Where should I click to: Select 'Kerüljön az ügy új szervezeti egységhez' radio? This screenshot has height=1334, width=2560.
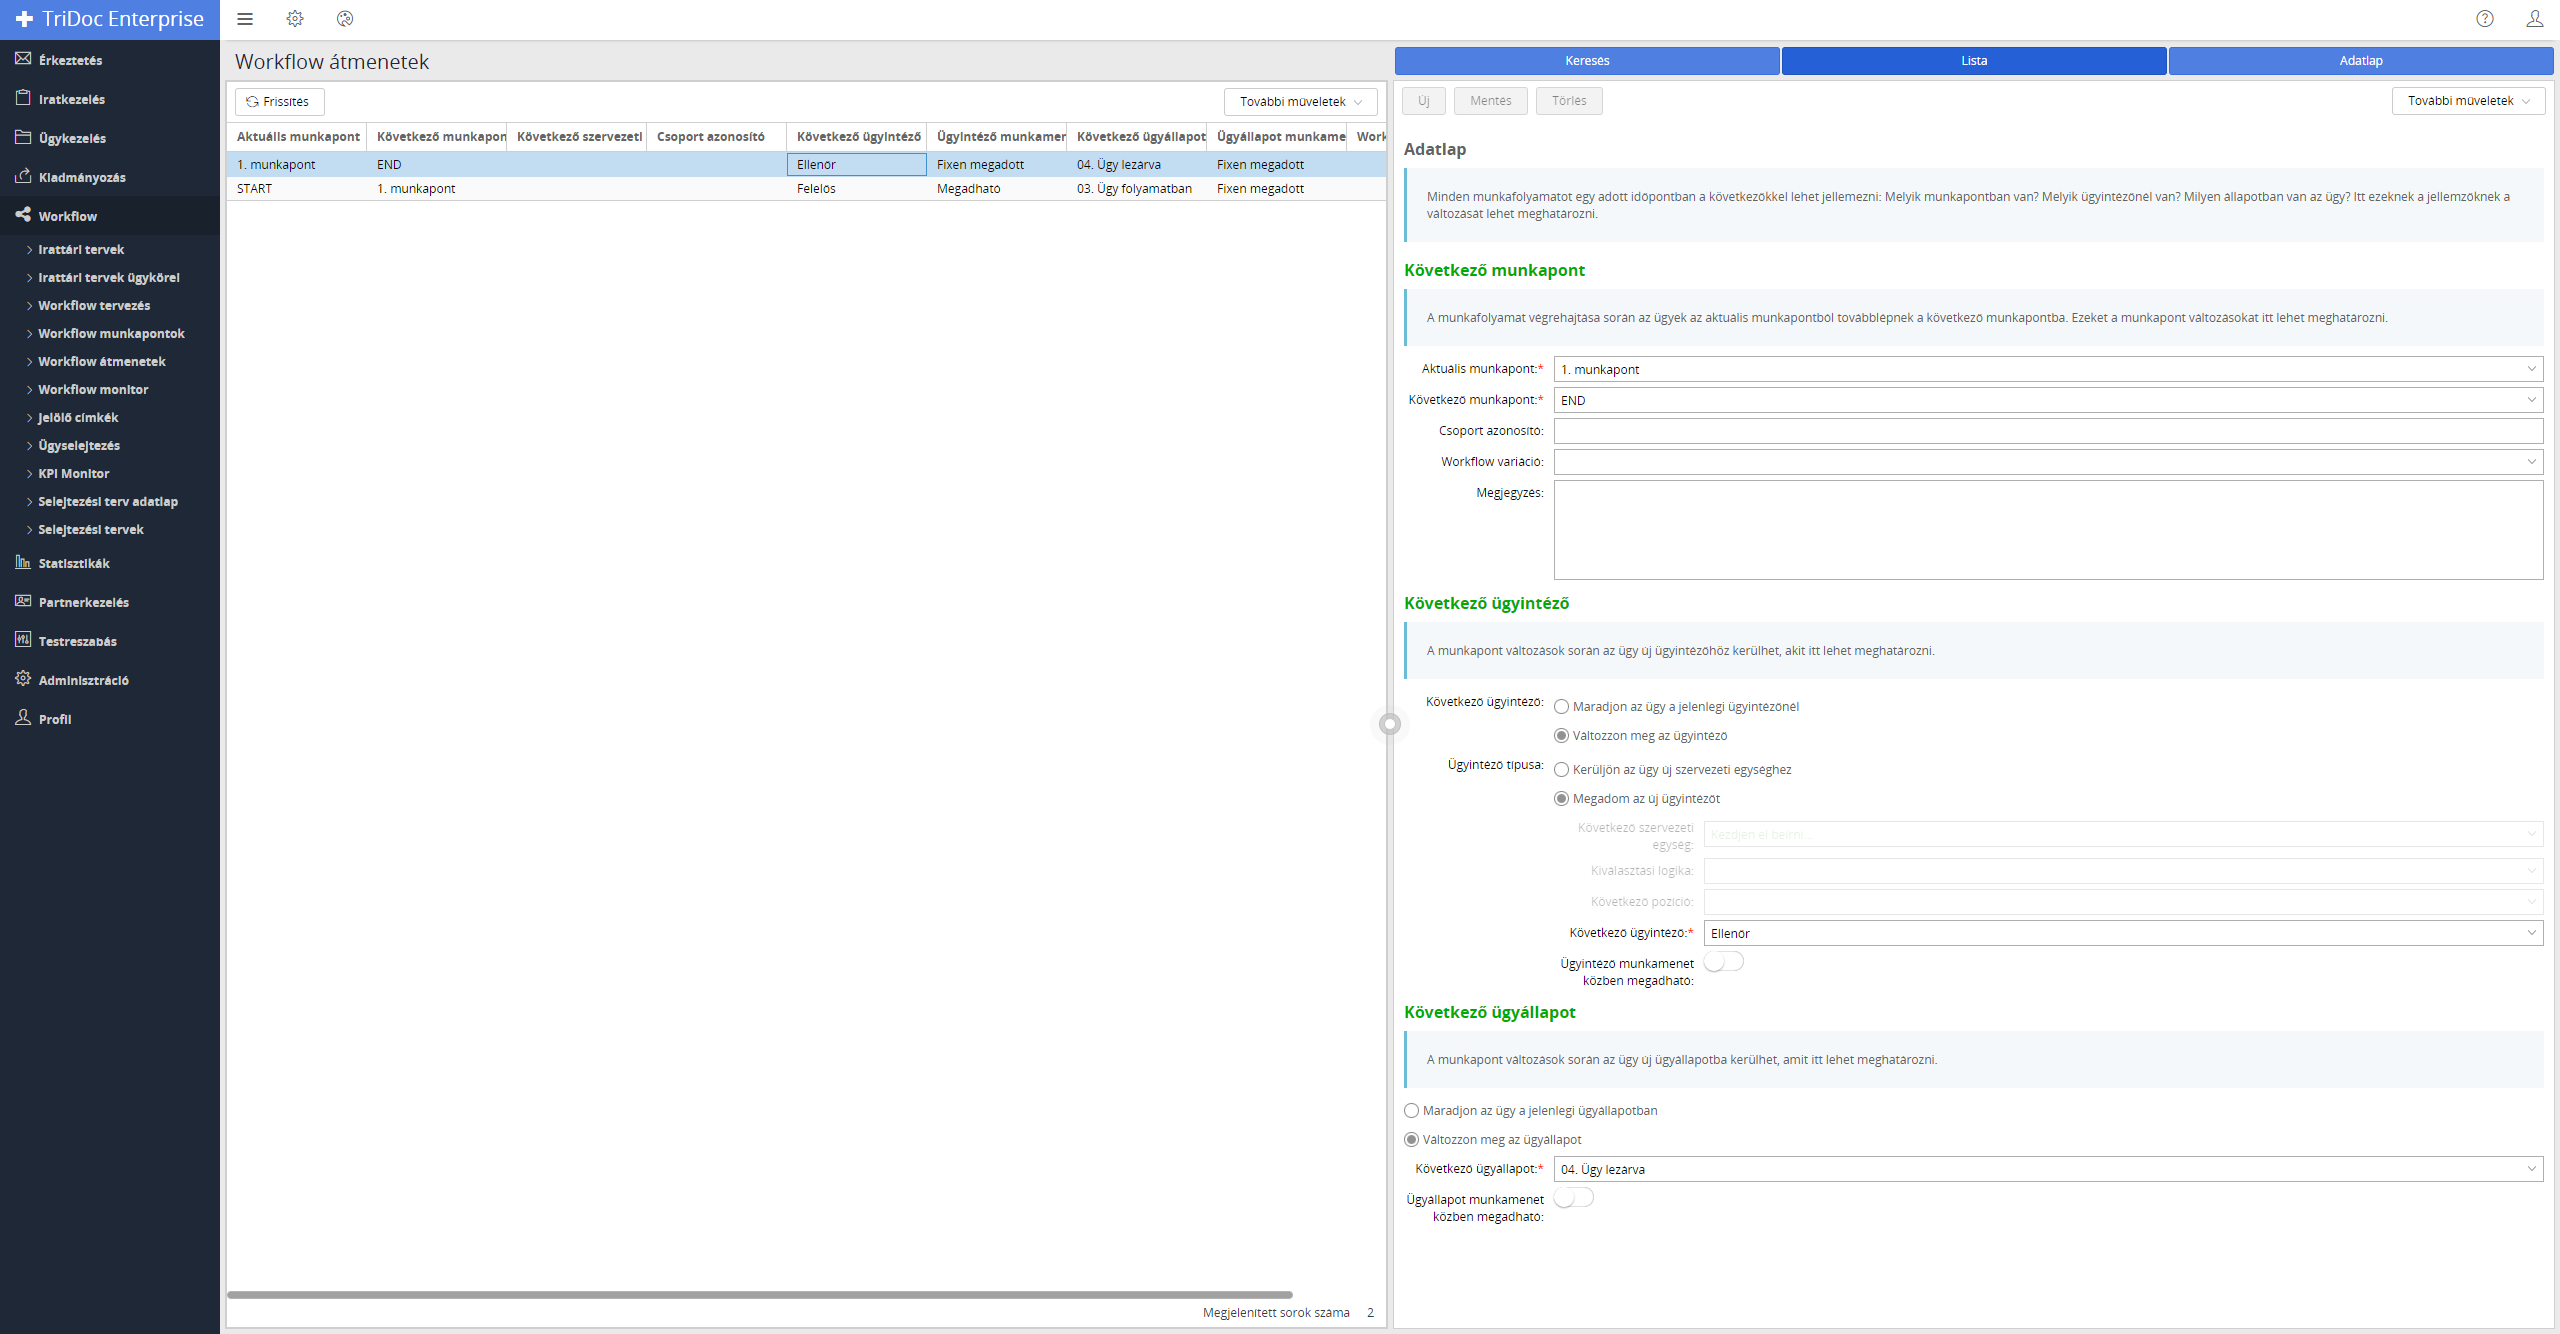click(1561, 770)
